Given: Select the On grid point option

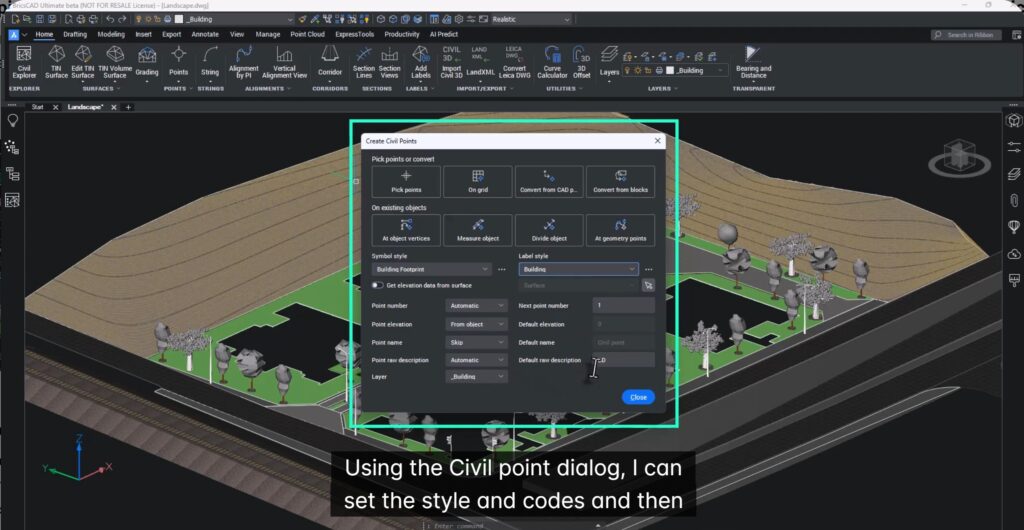Looking at the screenshot, I should [x=477, y=181].
